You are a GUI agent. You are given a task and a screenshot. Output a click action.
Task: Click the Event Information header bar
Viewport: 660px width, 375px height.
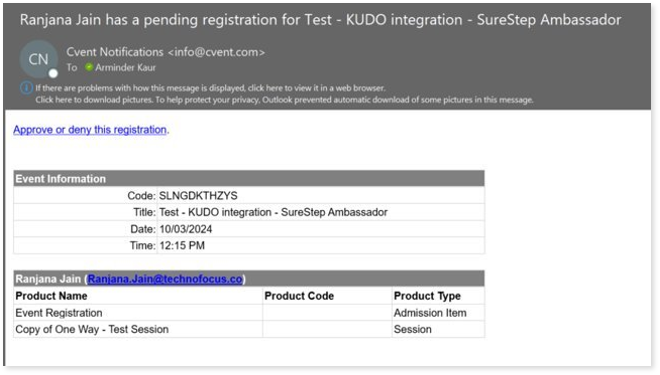249,179
